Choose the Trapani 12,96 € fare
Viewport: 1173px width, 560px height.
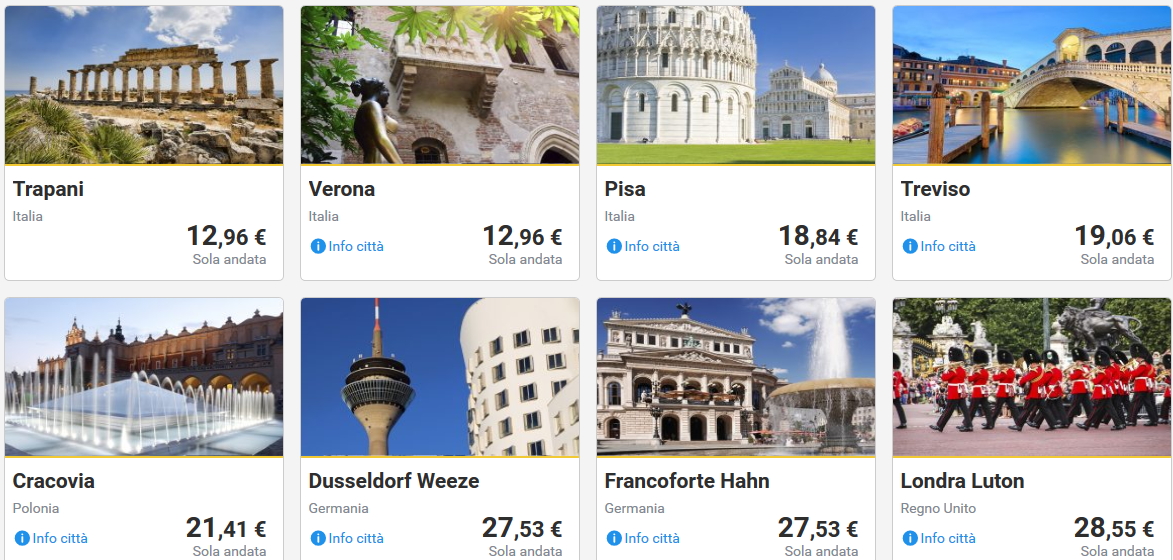tap(226, 236)
